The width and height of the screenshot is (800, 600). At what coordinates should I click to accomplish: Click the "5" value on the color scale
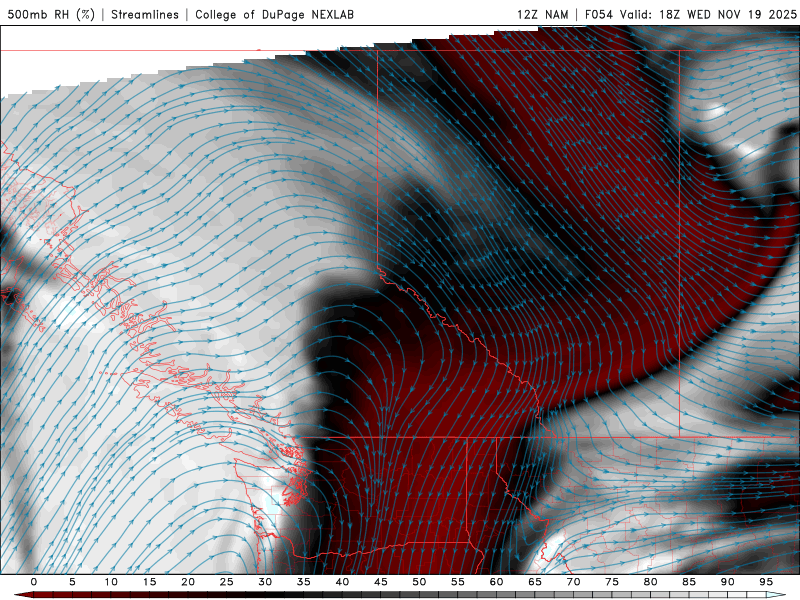point(72,582)
